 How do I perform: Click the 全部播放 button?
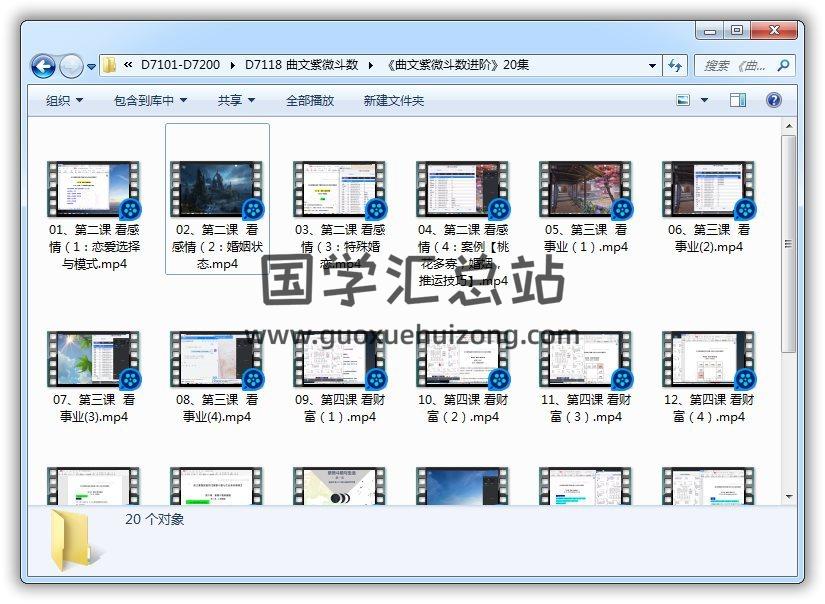pyautogui.click(x=310, y=101)
